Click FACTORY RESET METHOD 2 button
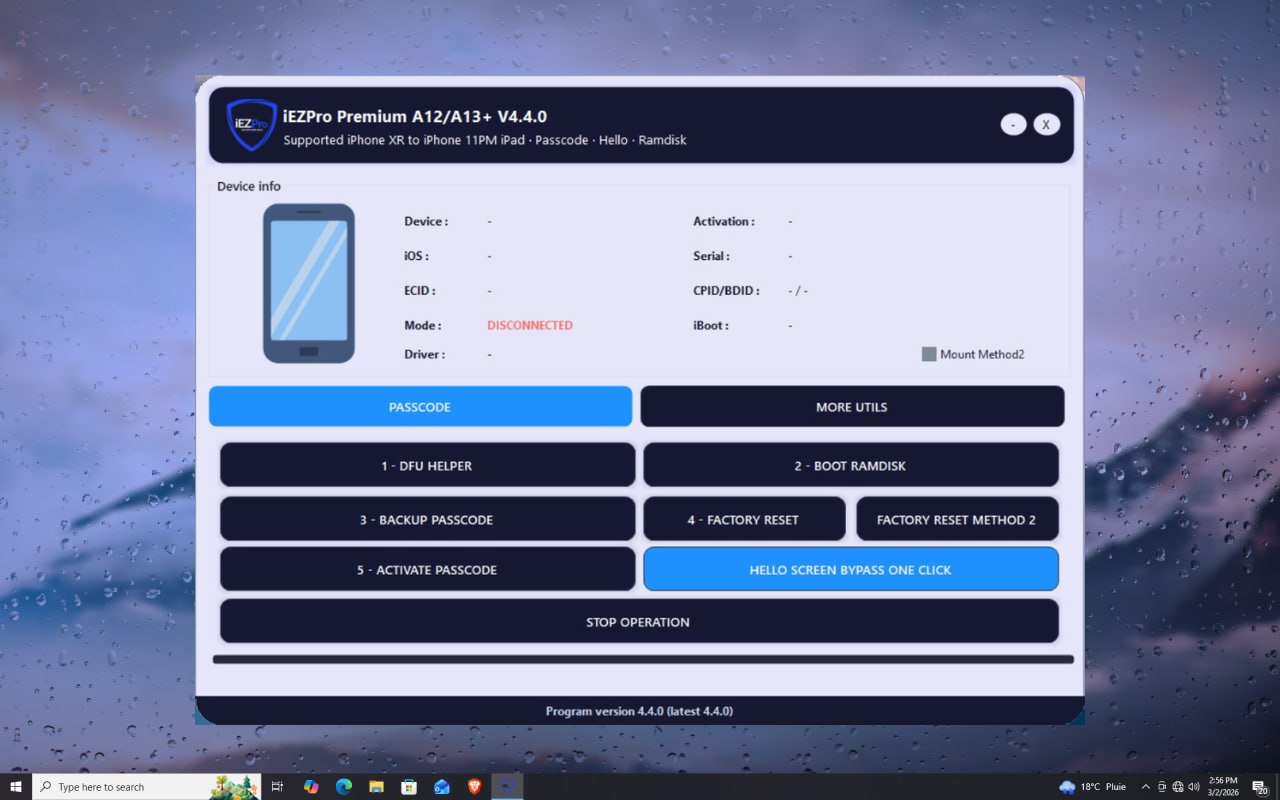Viewport: 1280px width, 800px height. click(957, 519)
